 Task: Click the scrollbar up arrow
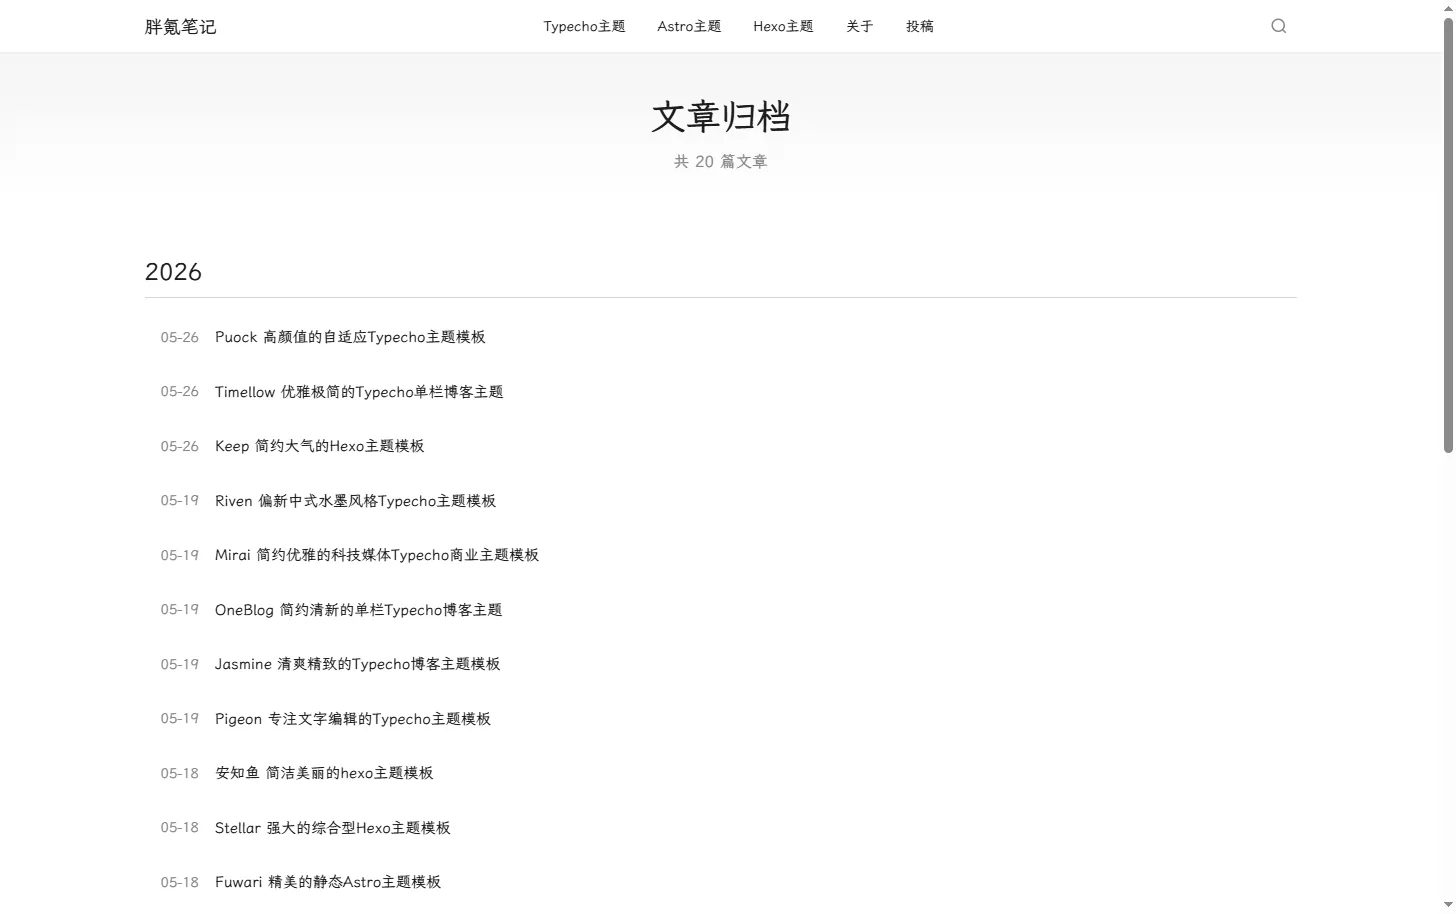pyautogui.click(x=1448, y=7)
